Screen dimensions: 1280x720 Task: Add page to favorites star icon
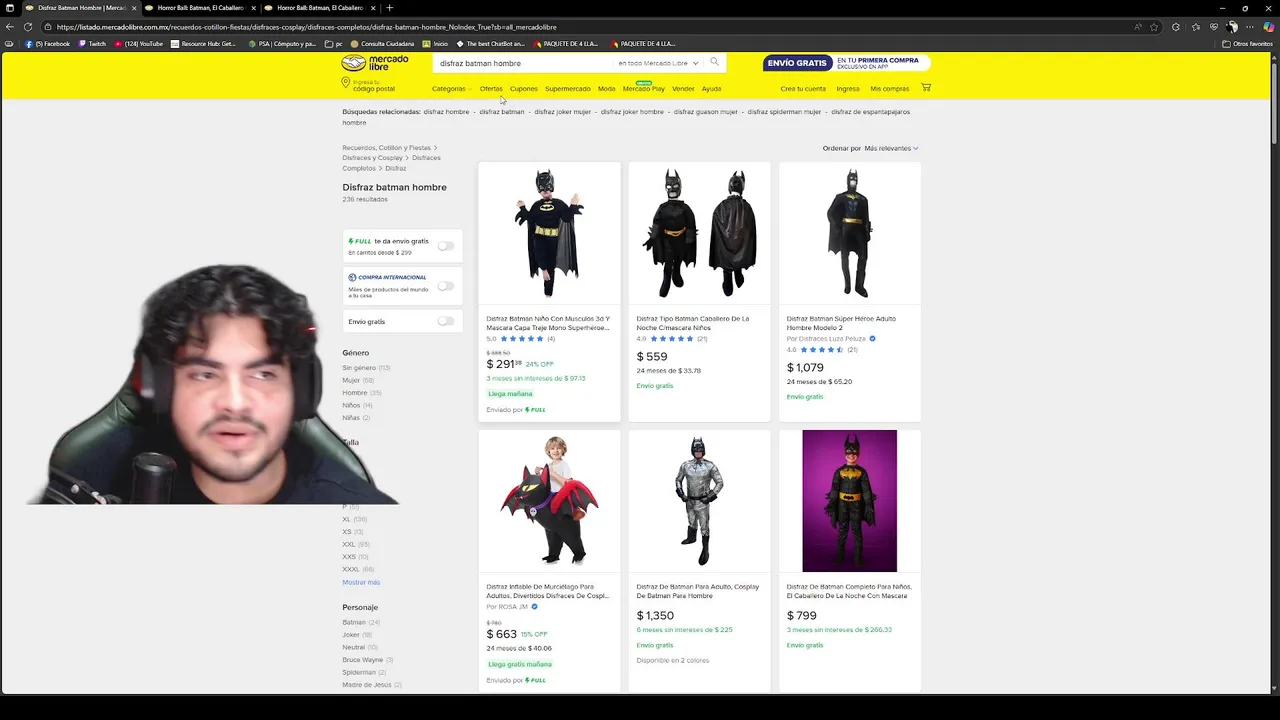1154,27
